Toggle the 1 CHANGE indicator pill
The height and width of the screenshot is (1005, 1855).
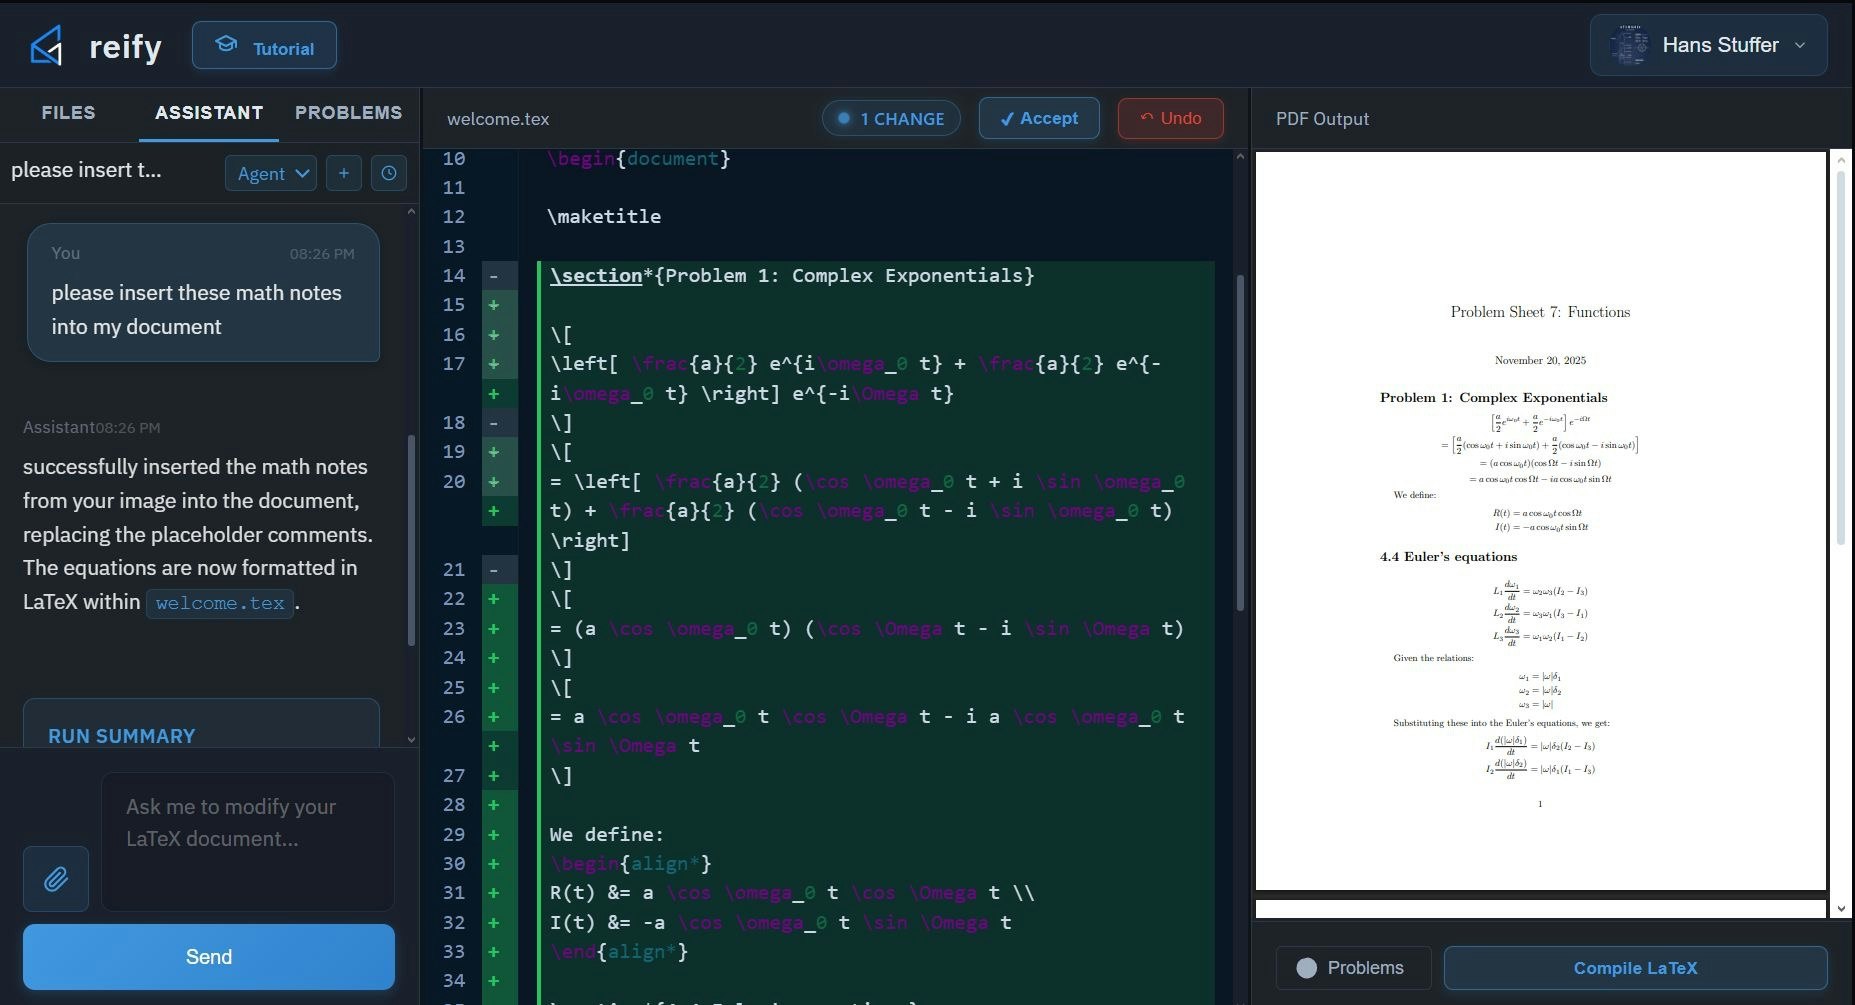890,118
